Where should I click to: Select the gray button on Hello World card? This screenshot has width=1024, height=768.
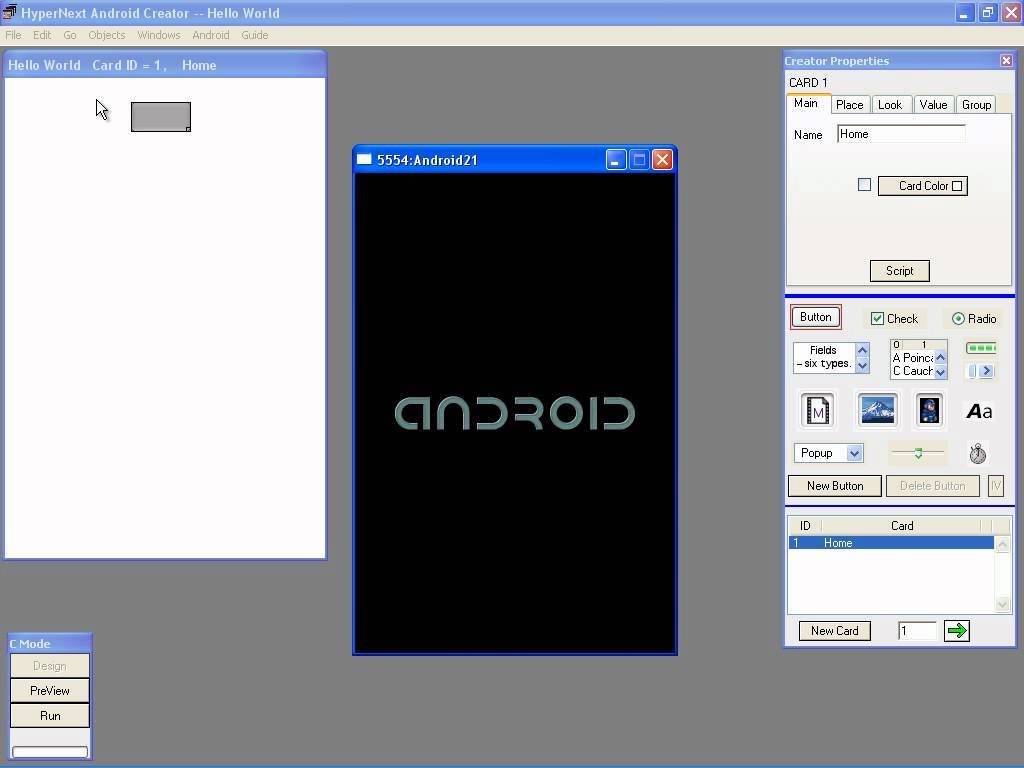point(161,117)
